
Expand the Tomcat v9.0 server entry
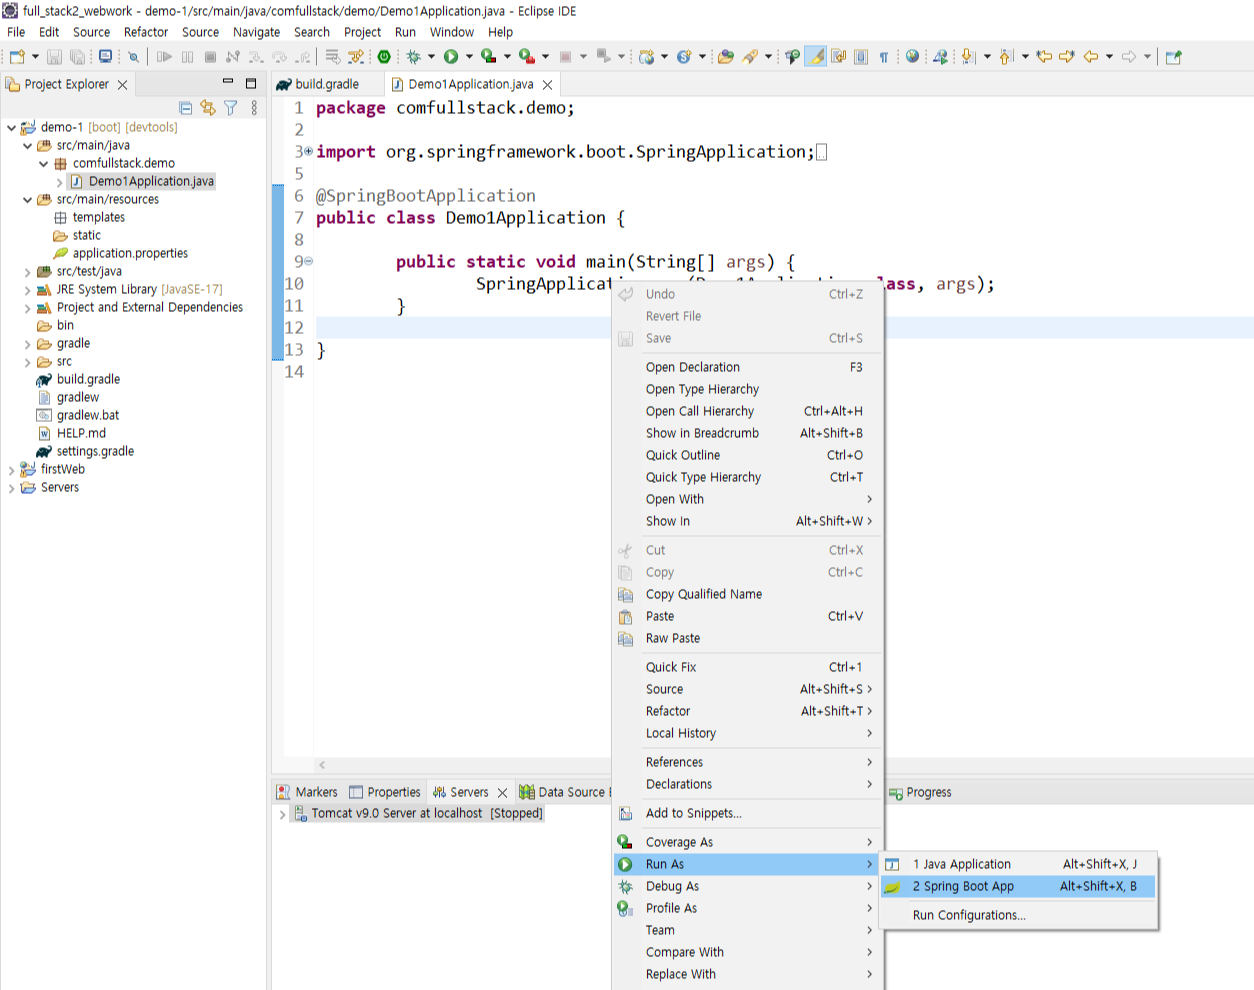click(282, 814)
